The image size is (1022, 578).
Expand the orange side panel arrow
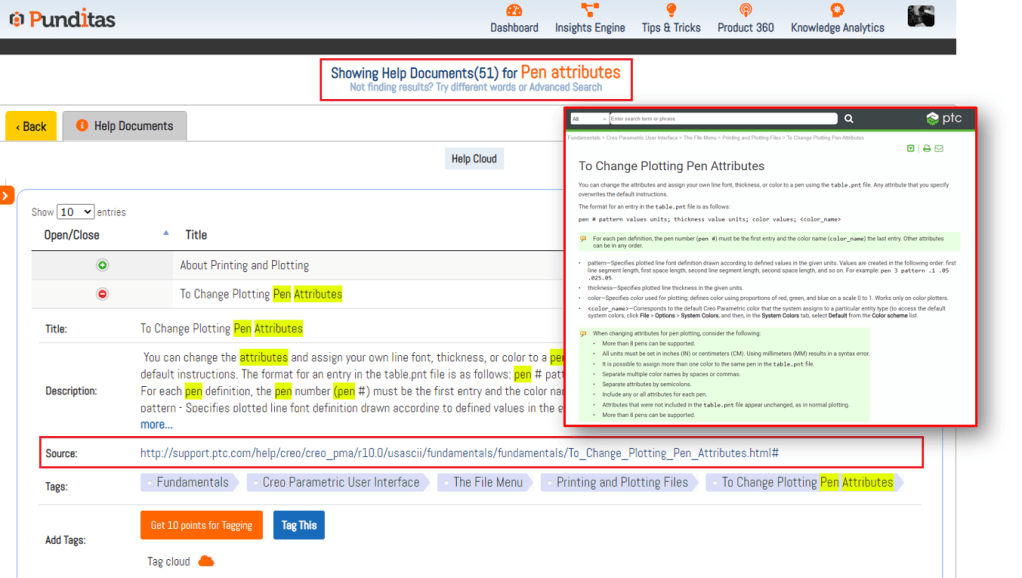click(x=6, y=196)
